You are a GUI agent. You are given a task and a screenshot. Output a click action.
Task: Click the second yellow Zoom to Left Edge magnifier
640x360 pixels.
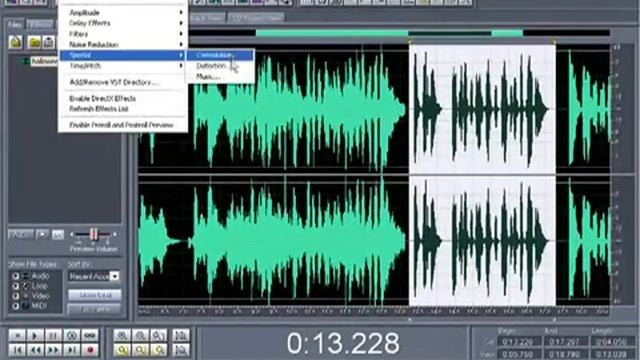click(140, 350)
